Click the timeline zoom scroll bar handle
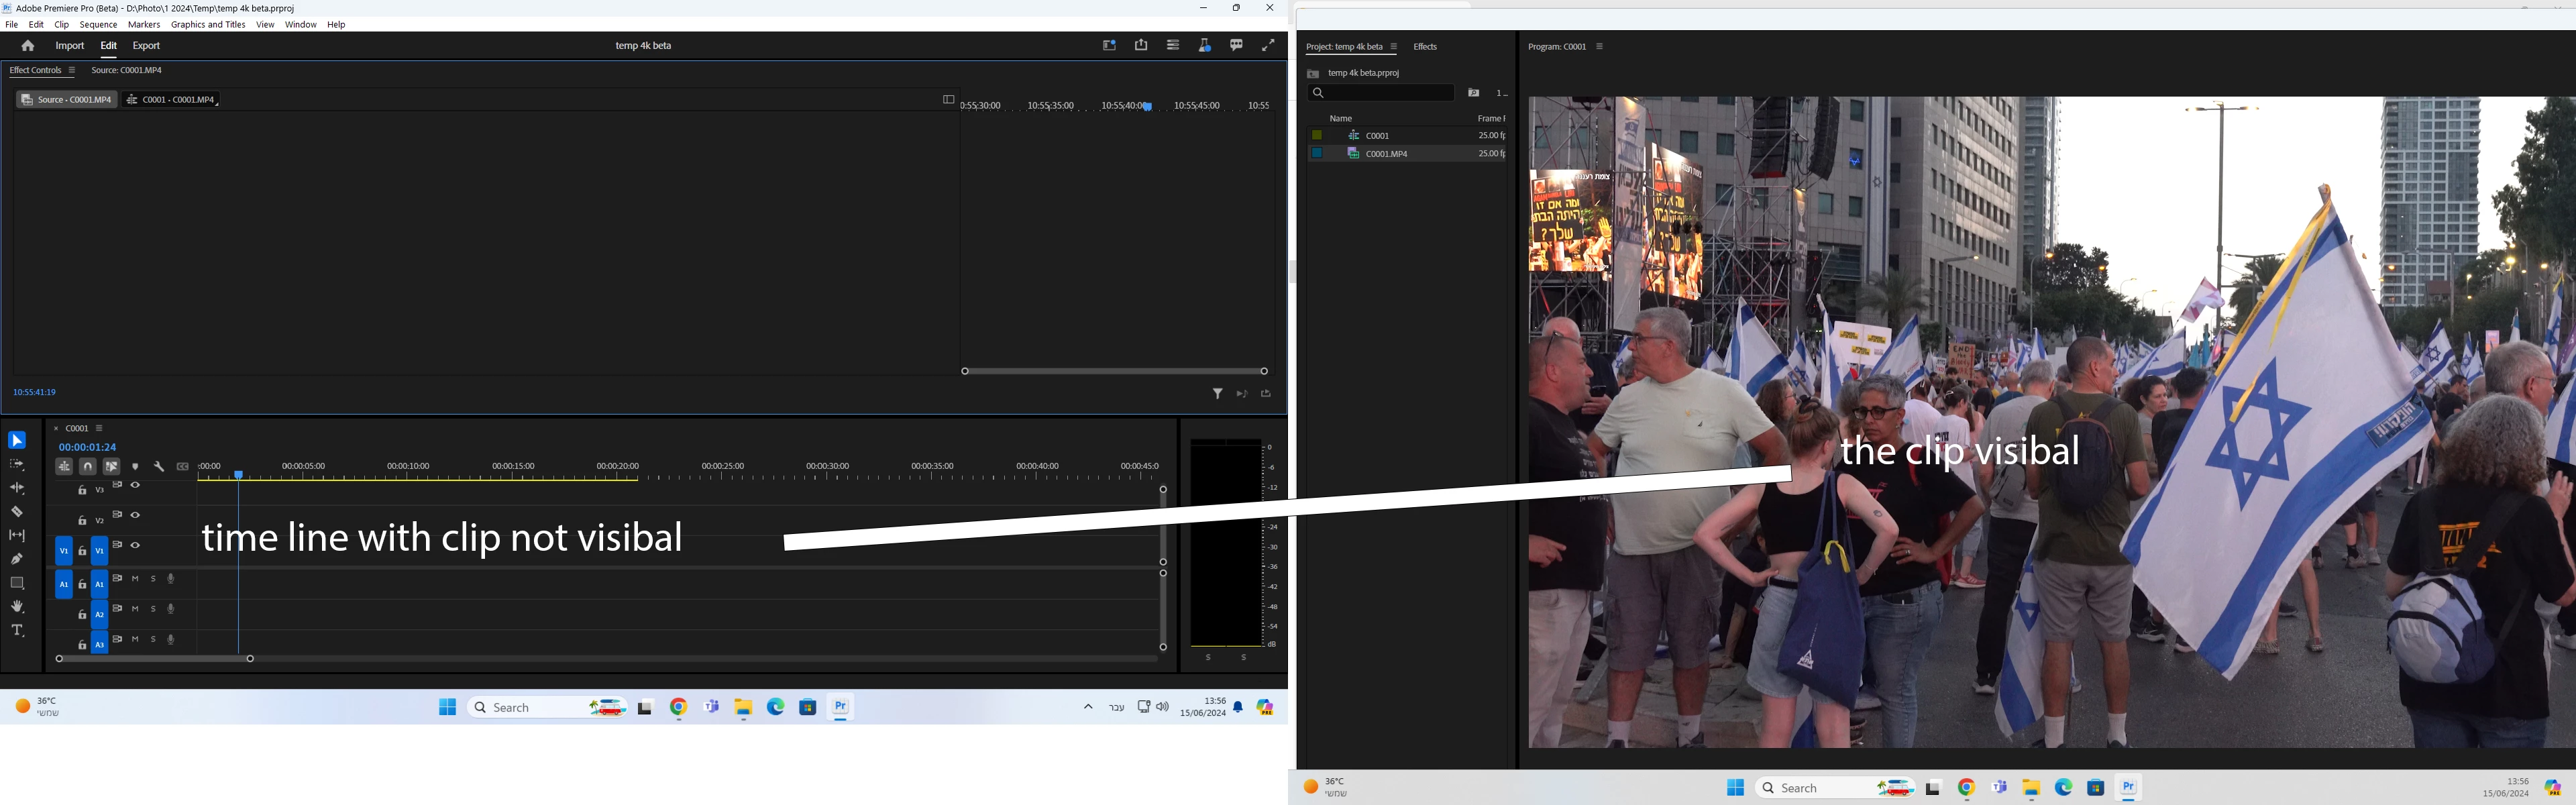 (x=154, y=658)
